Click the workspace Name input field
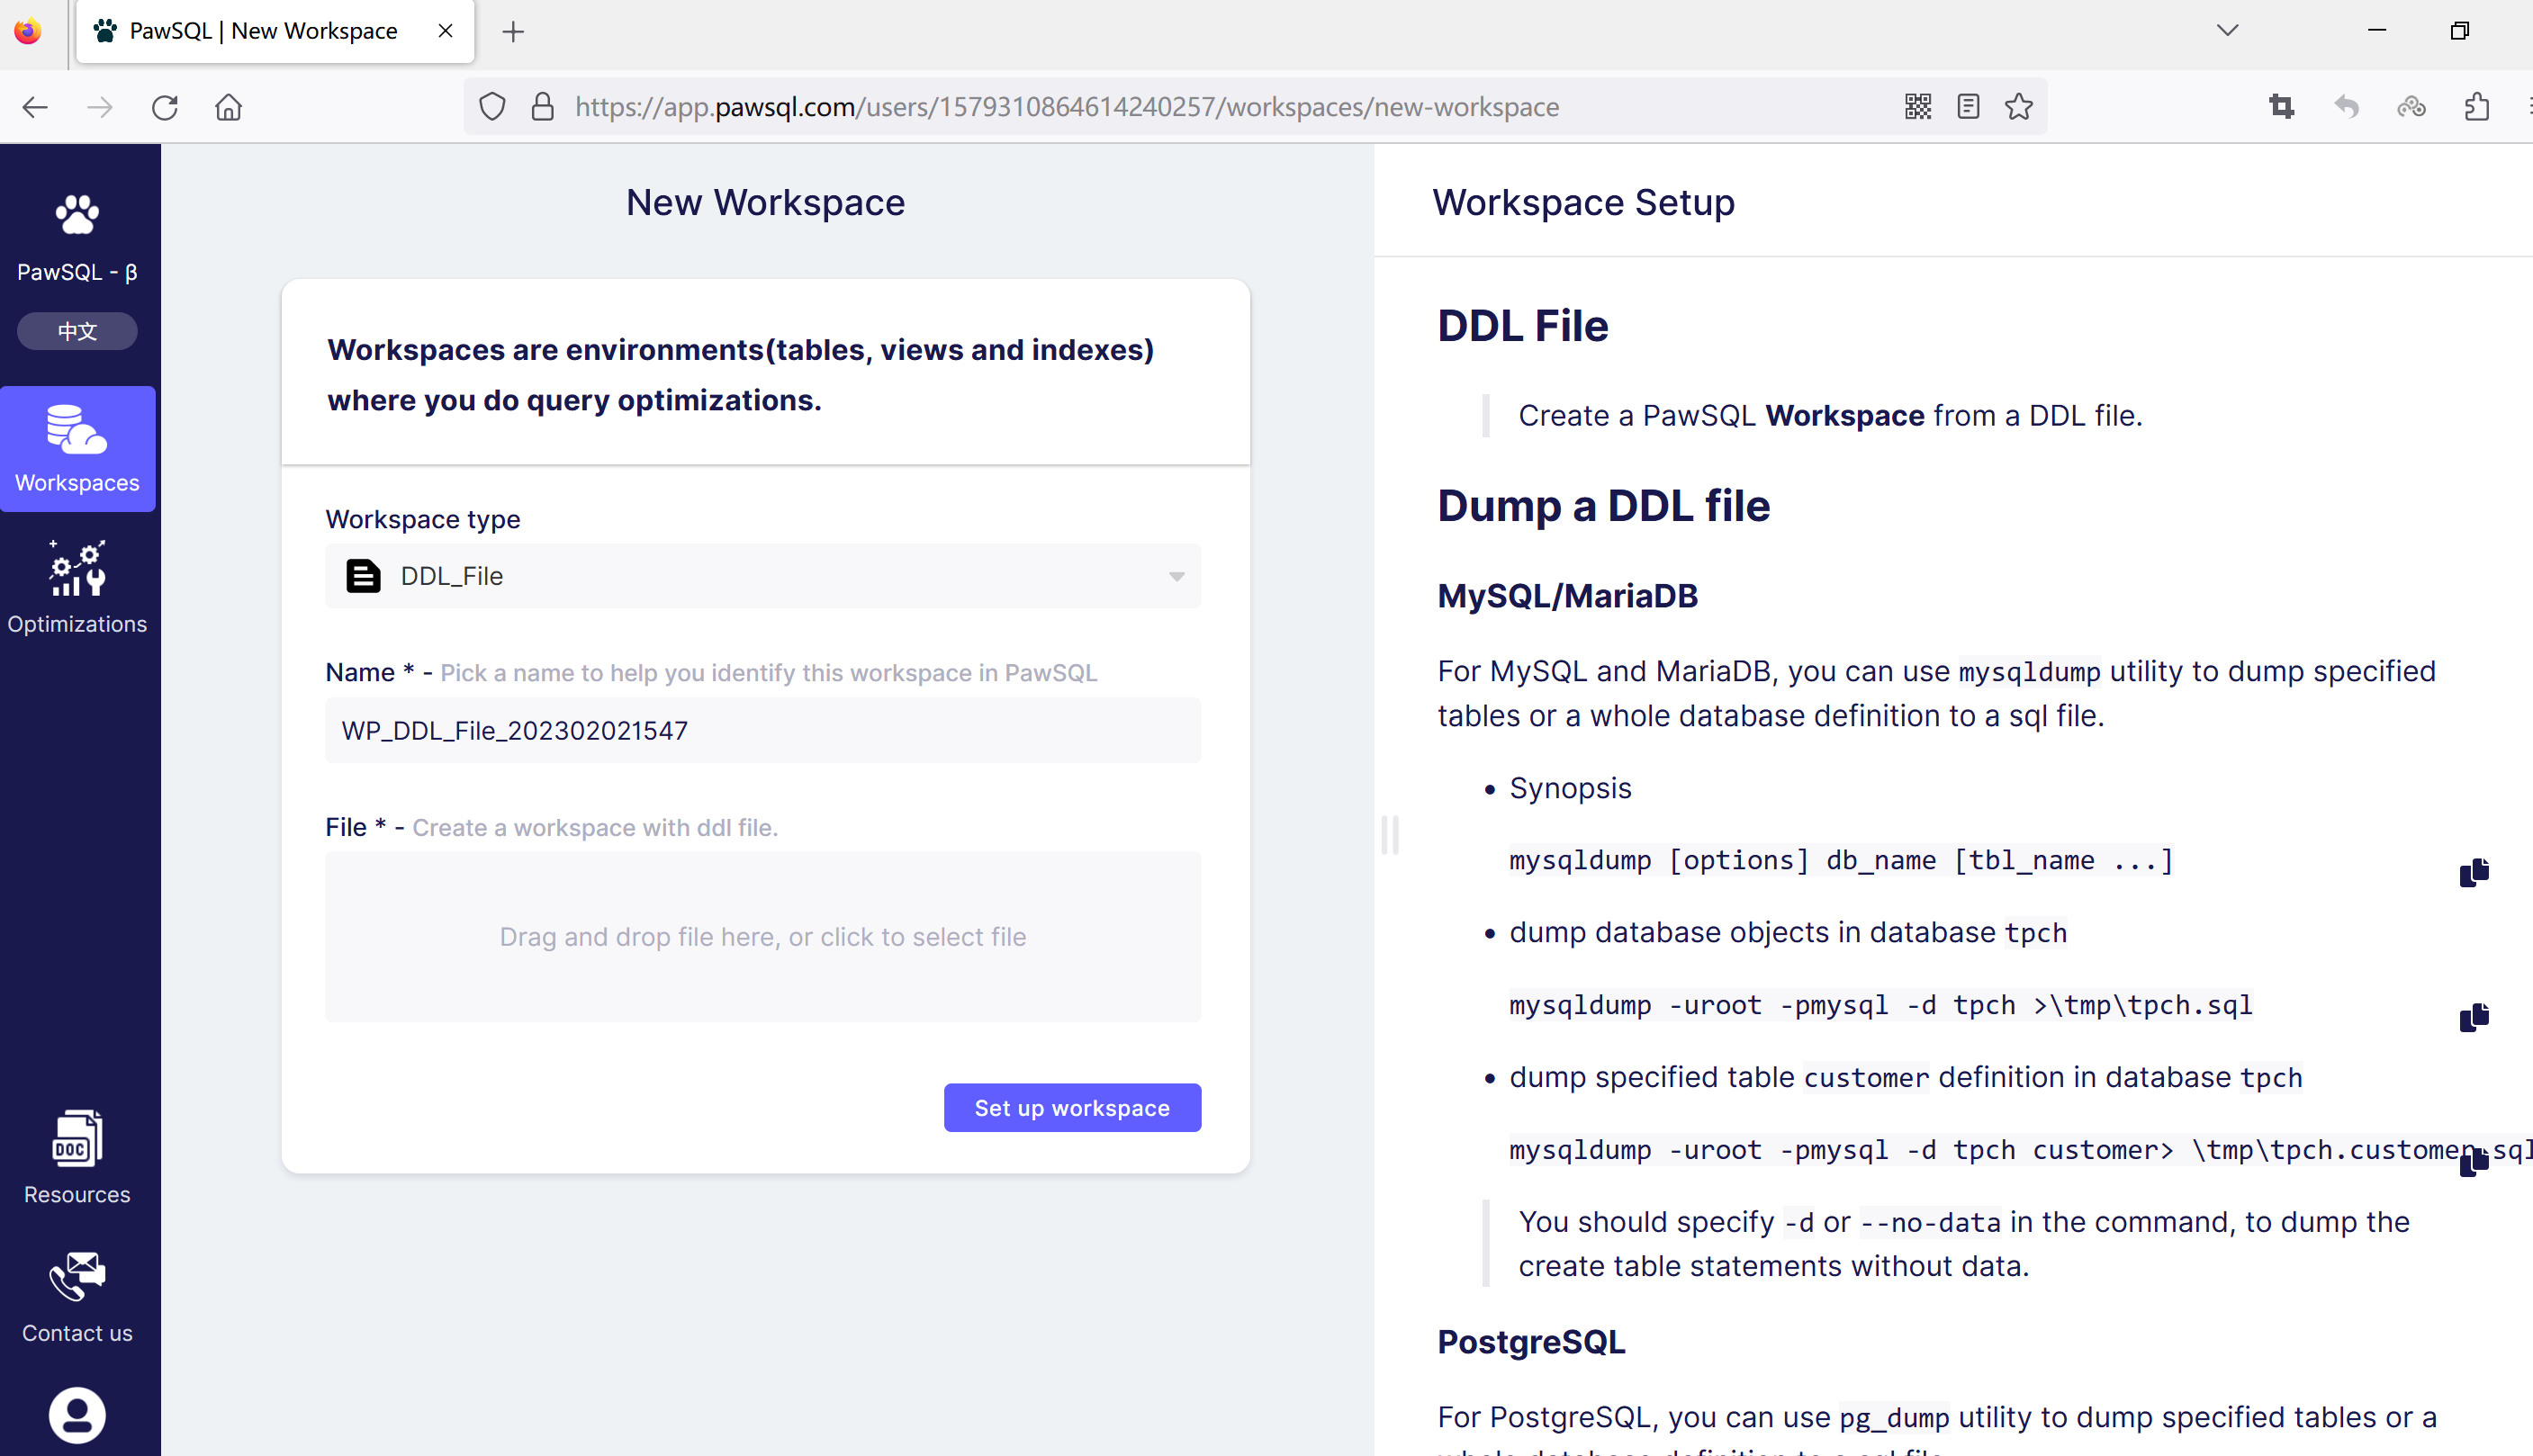2533x1456 pixels. click(x=763, y=730)
